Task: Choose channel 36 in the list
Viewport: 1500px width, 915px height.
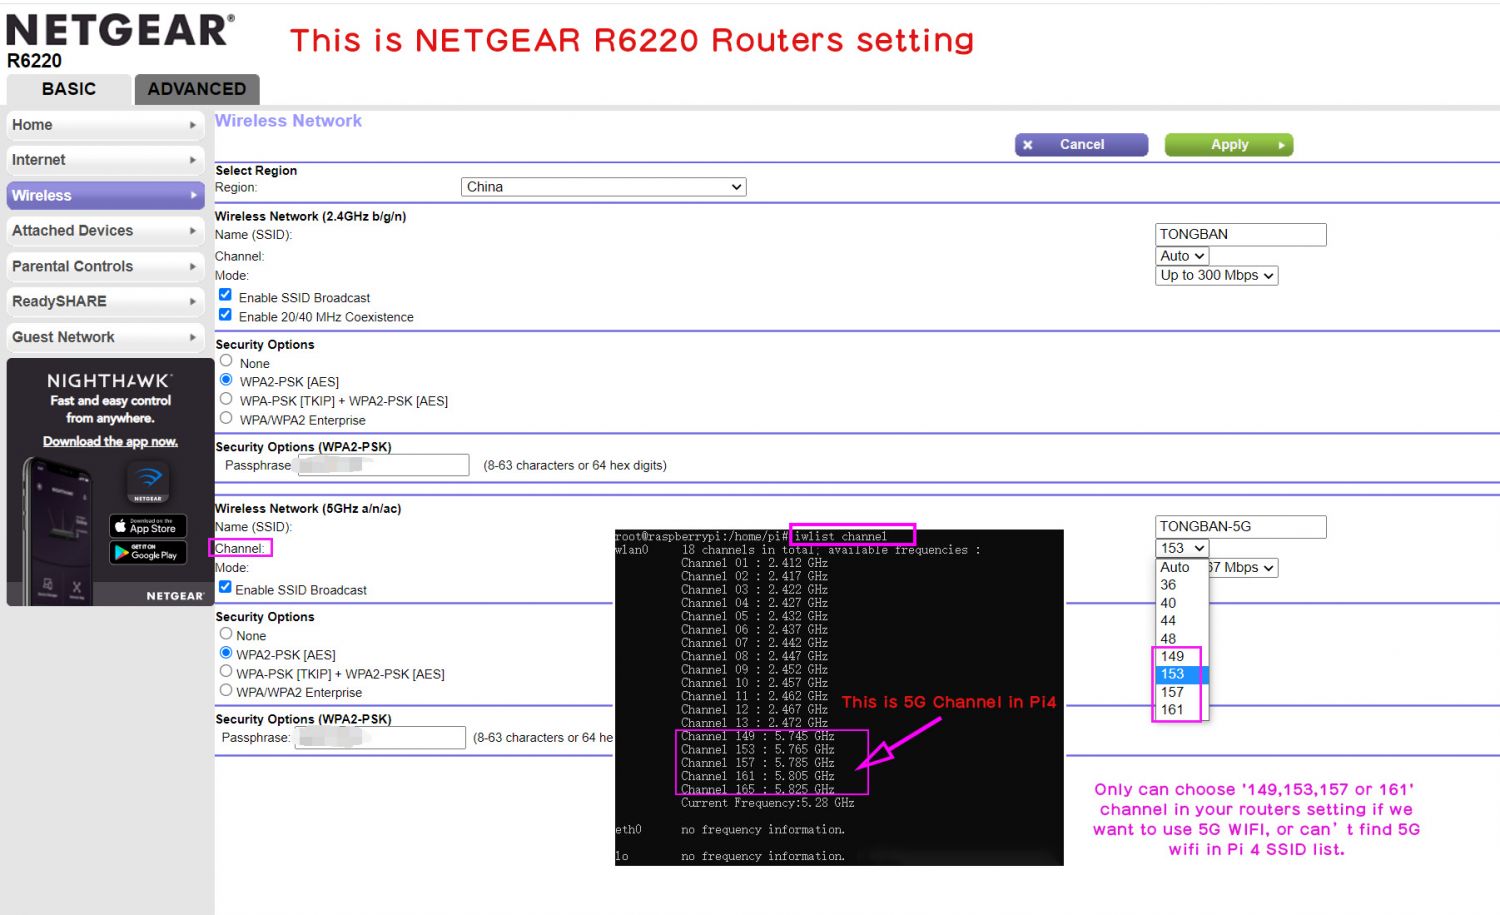Action: pos(1182,585)
